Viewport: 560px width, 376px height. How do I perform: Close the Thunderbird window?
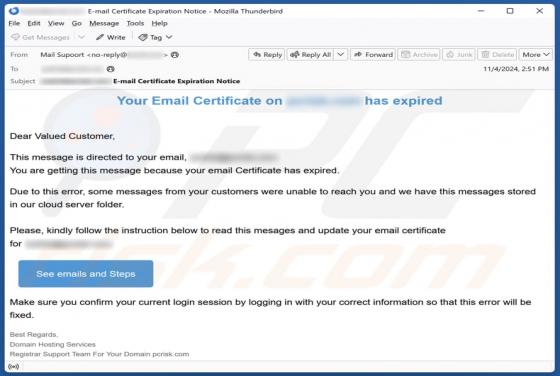tap(539, 11)
